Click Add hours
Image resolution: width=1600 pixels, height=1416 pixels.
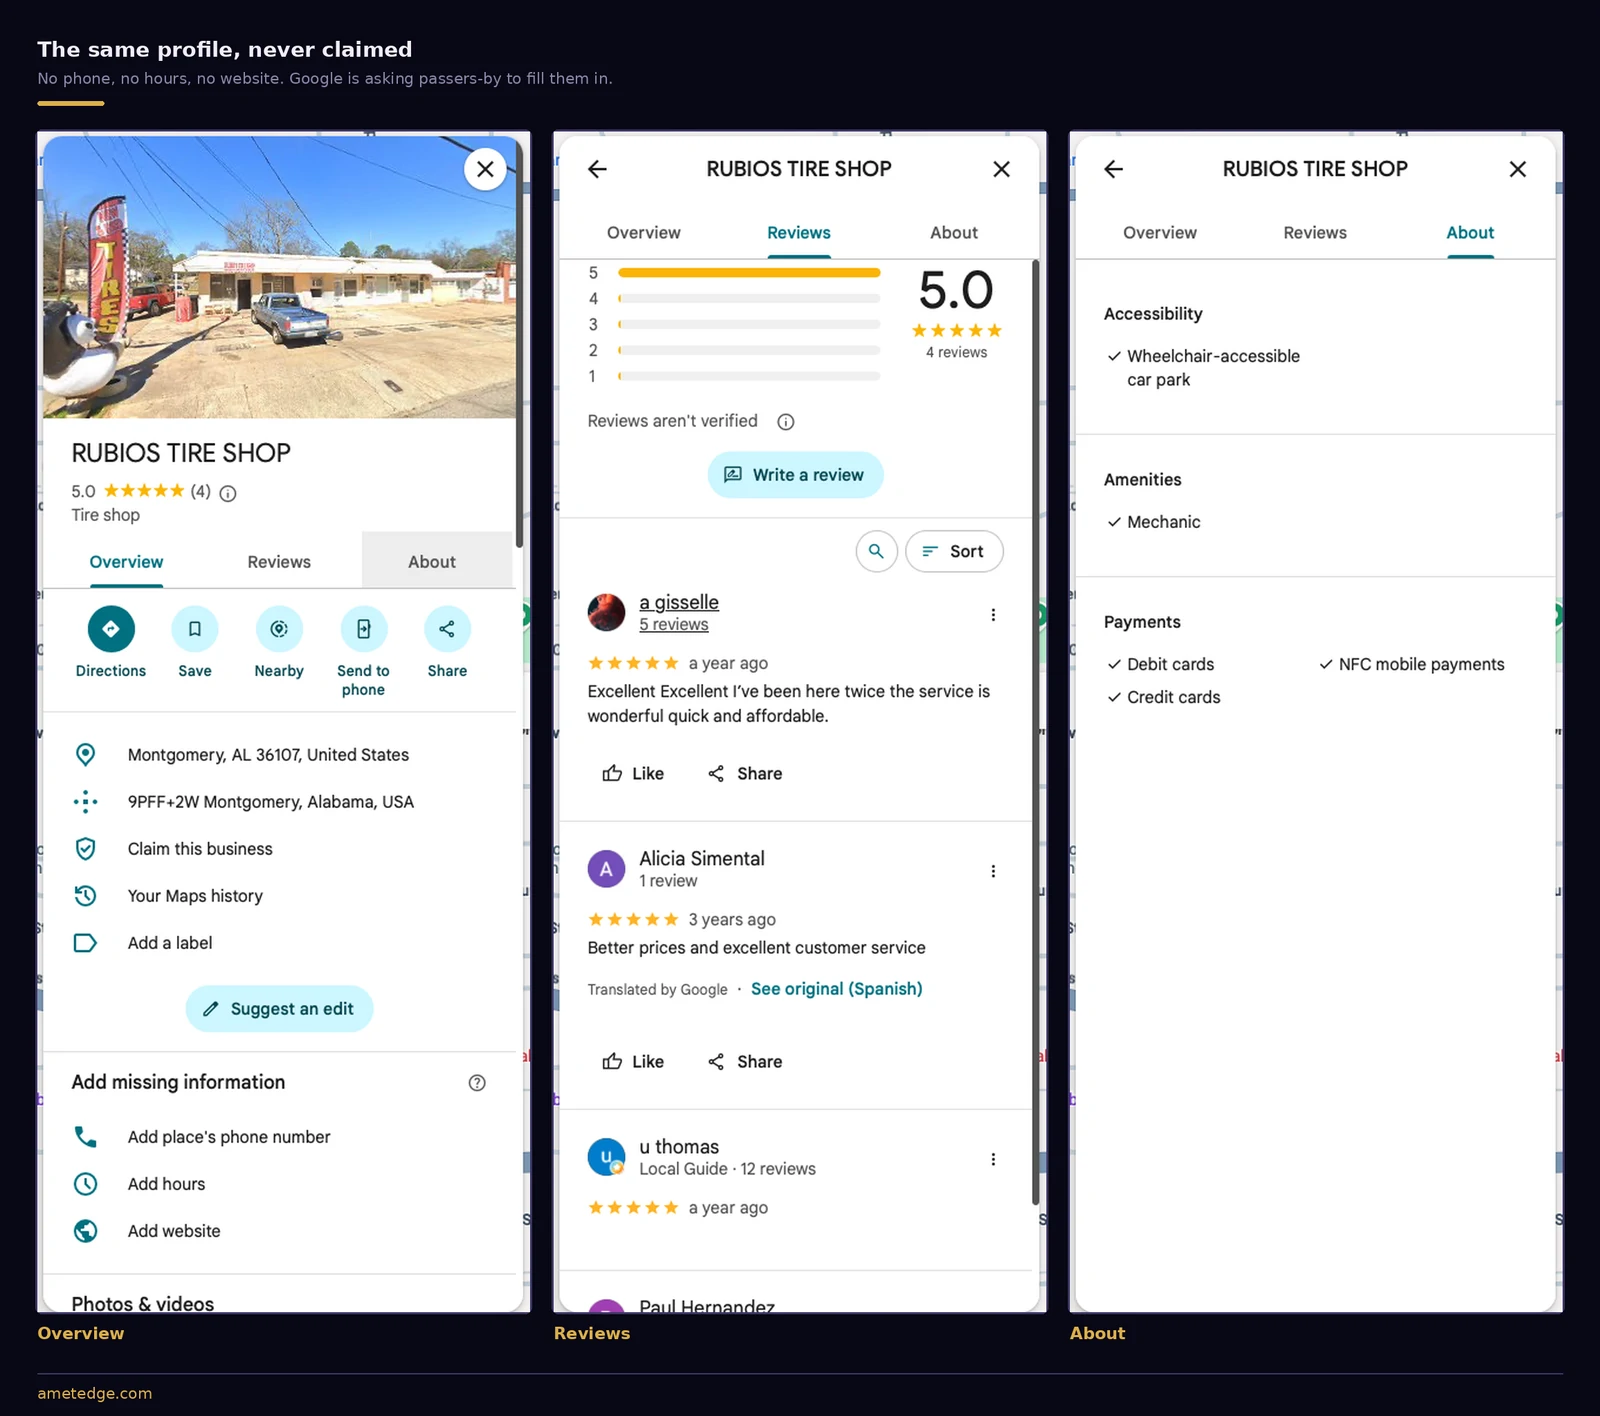pyautogui.click(x=166, y=1184)
